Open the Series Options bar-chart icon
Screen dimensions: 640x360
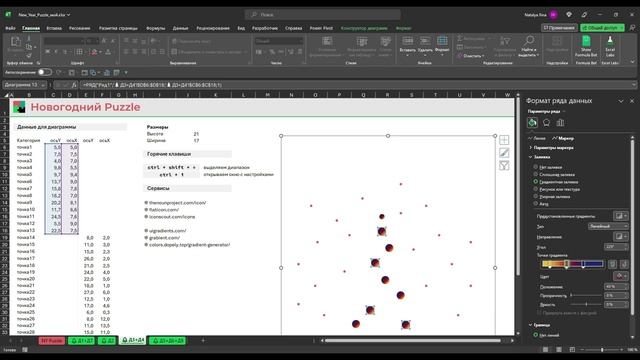point(560,122)
